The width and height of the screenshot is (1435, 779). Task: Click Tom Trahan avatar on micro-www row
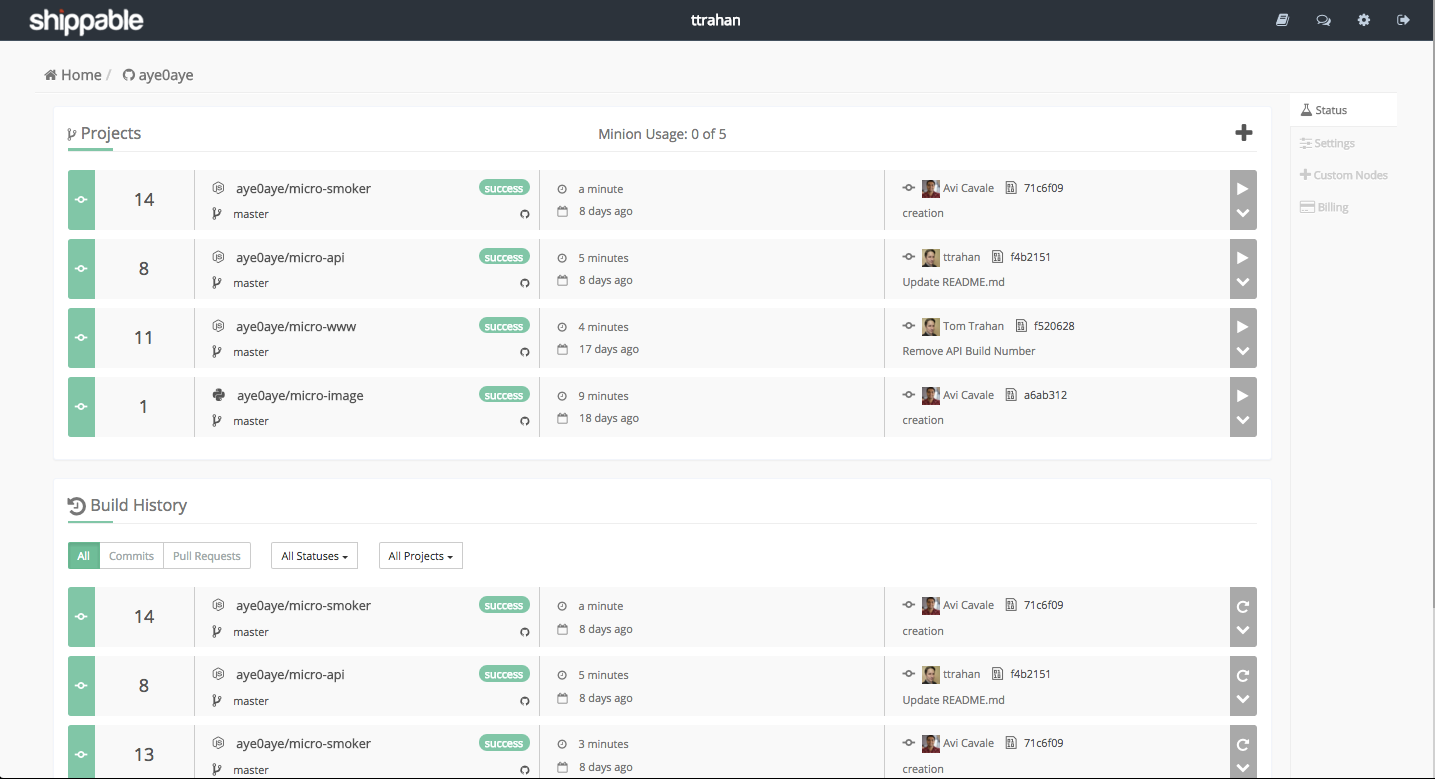coord(930,326)
